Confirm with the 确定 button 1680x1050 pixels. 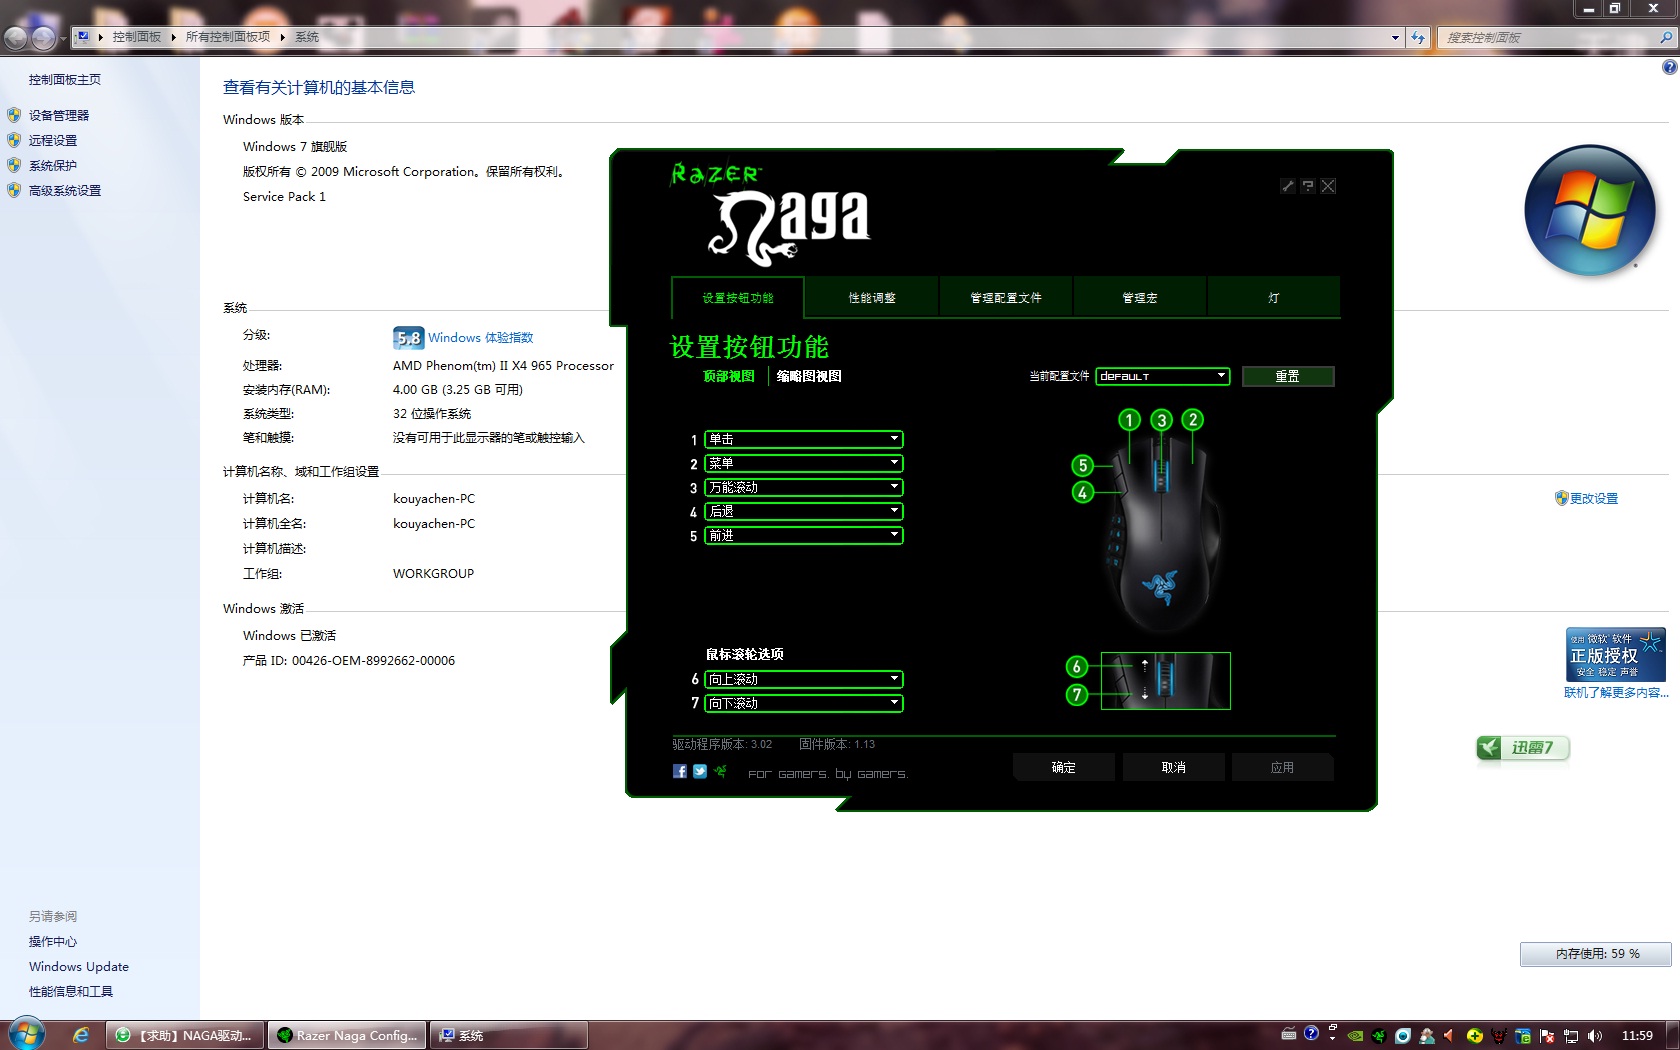(x=1064, y=767)
